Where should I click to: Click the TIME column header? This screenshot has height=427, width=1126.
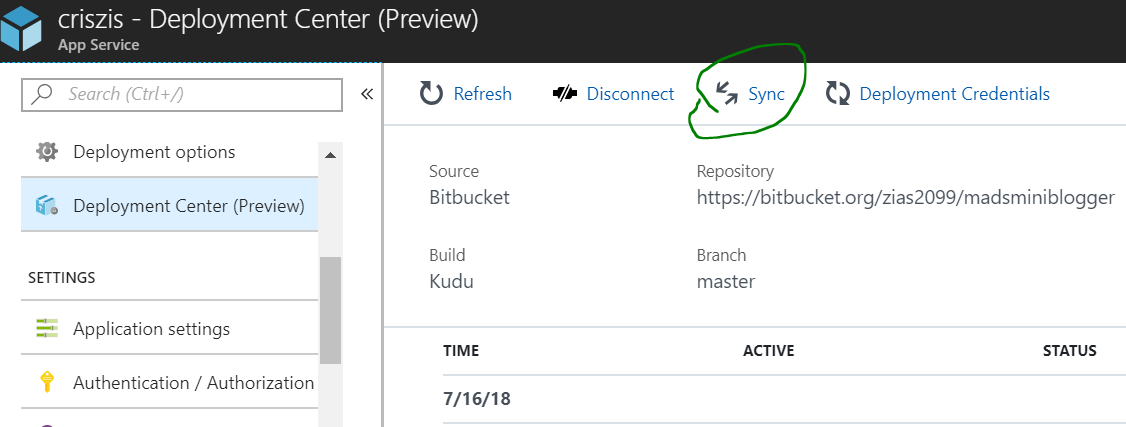click(x=461, y=351)
